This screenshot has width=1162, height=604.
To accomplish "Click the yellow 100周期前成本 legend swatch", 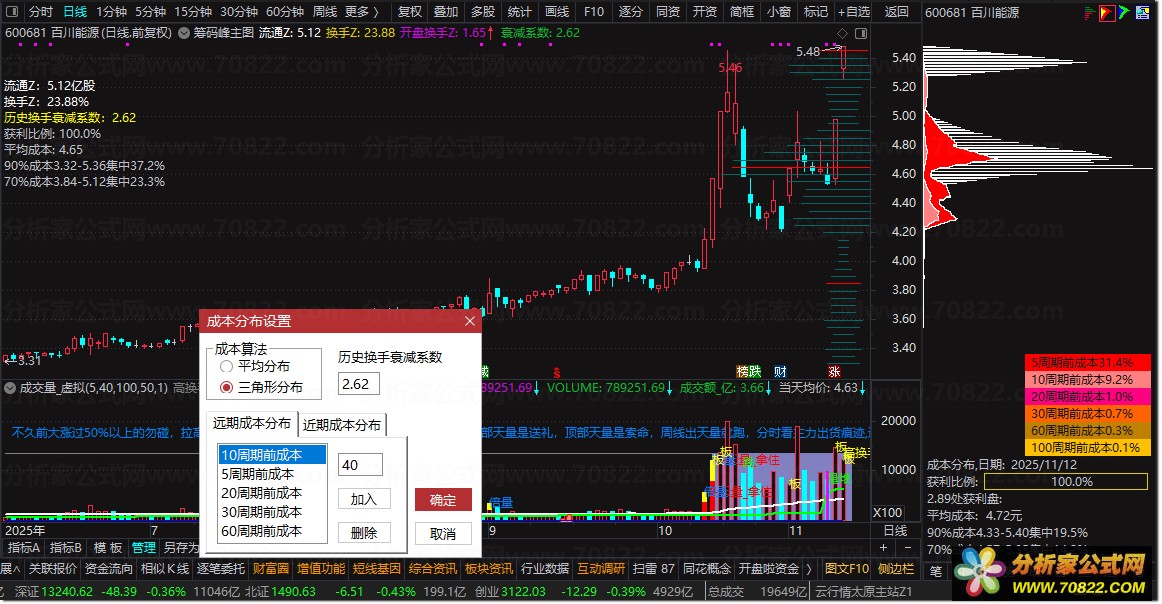I will pyautogui.click(x=1087, y=448).
